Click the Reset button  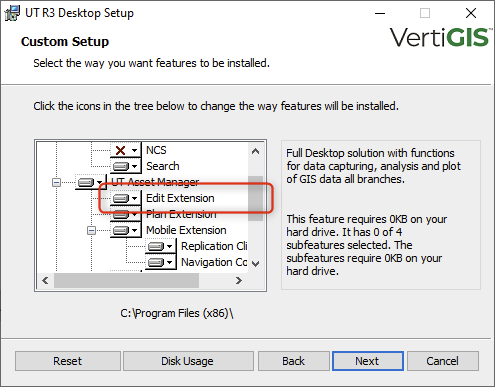(68, 361)
